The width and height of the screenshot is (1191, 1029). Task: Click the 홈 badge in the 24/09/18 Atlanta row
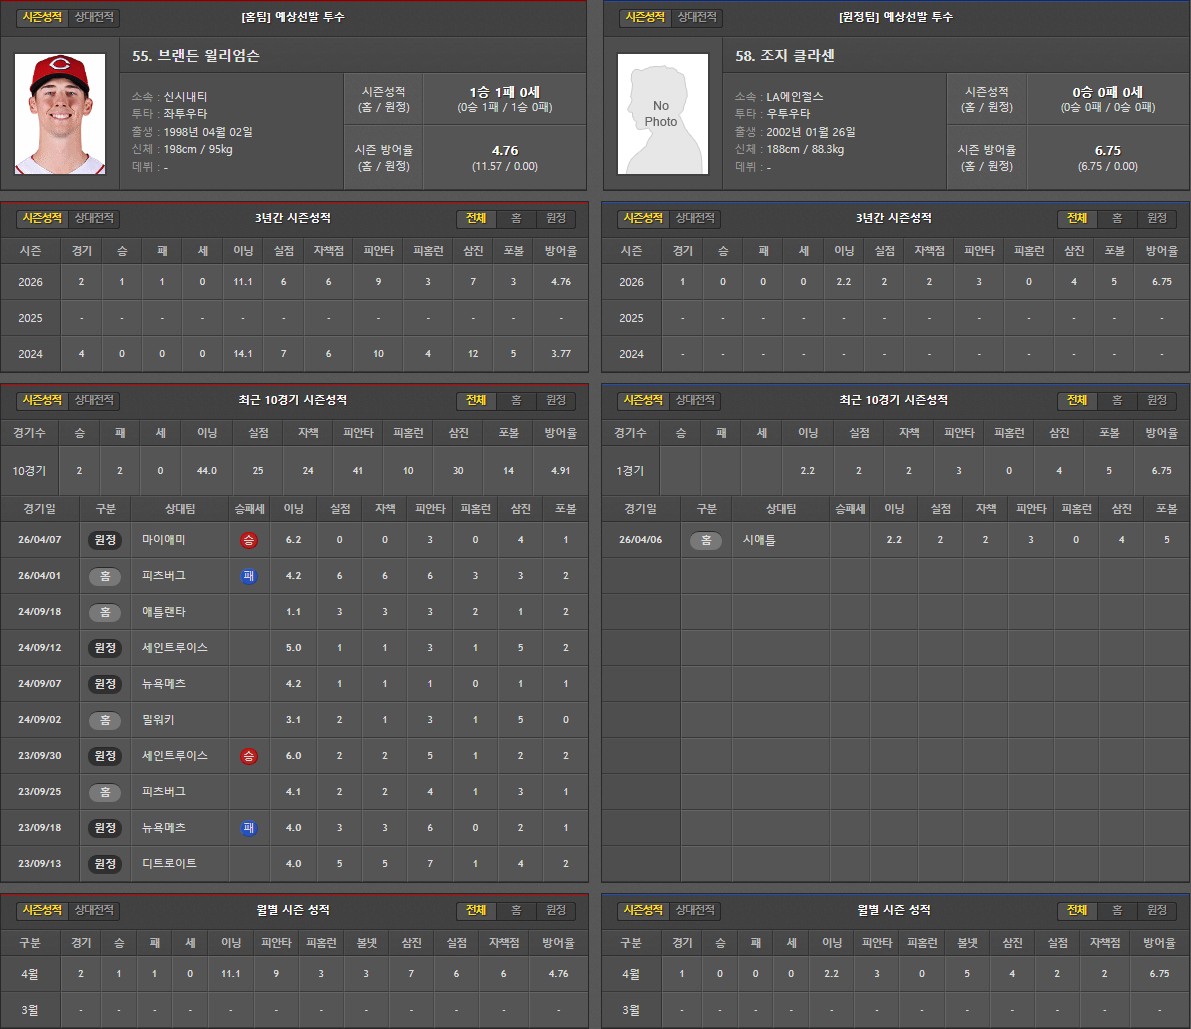tap(105, 612)
